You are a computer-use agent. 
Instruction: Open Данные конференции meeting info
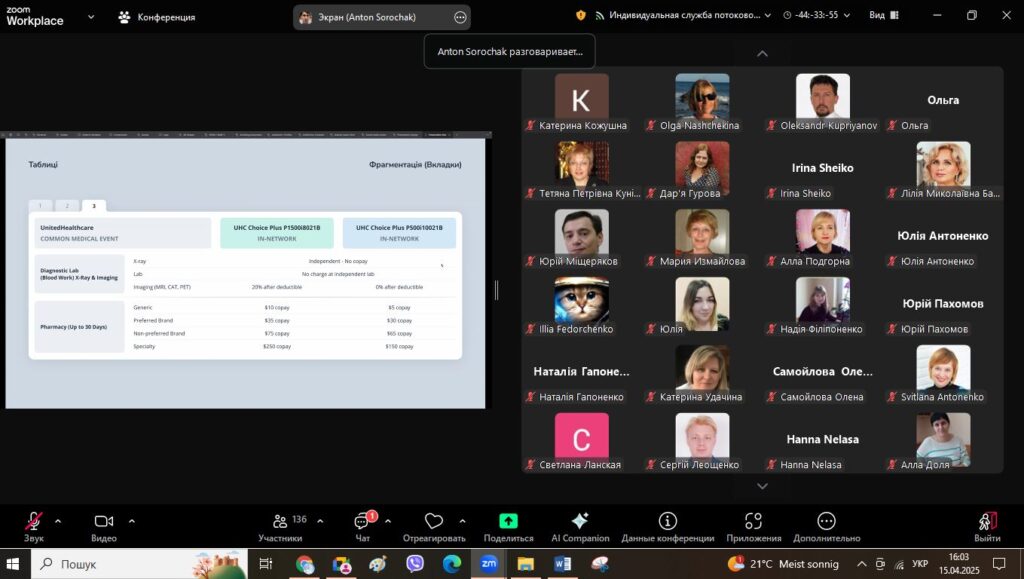coord(667,527)
